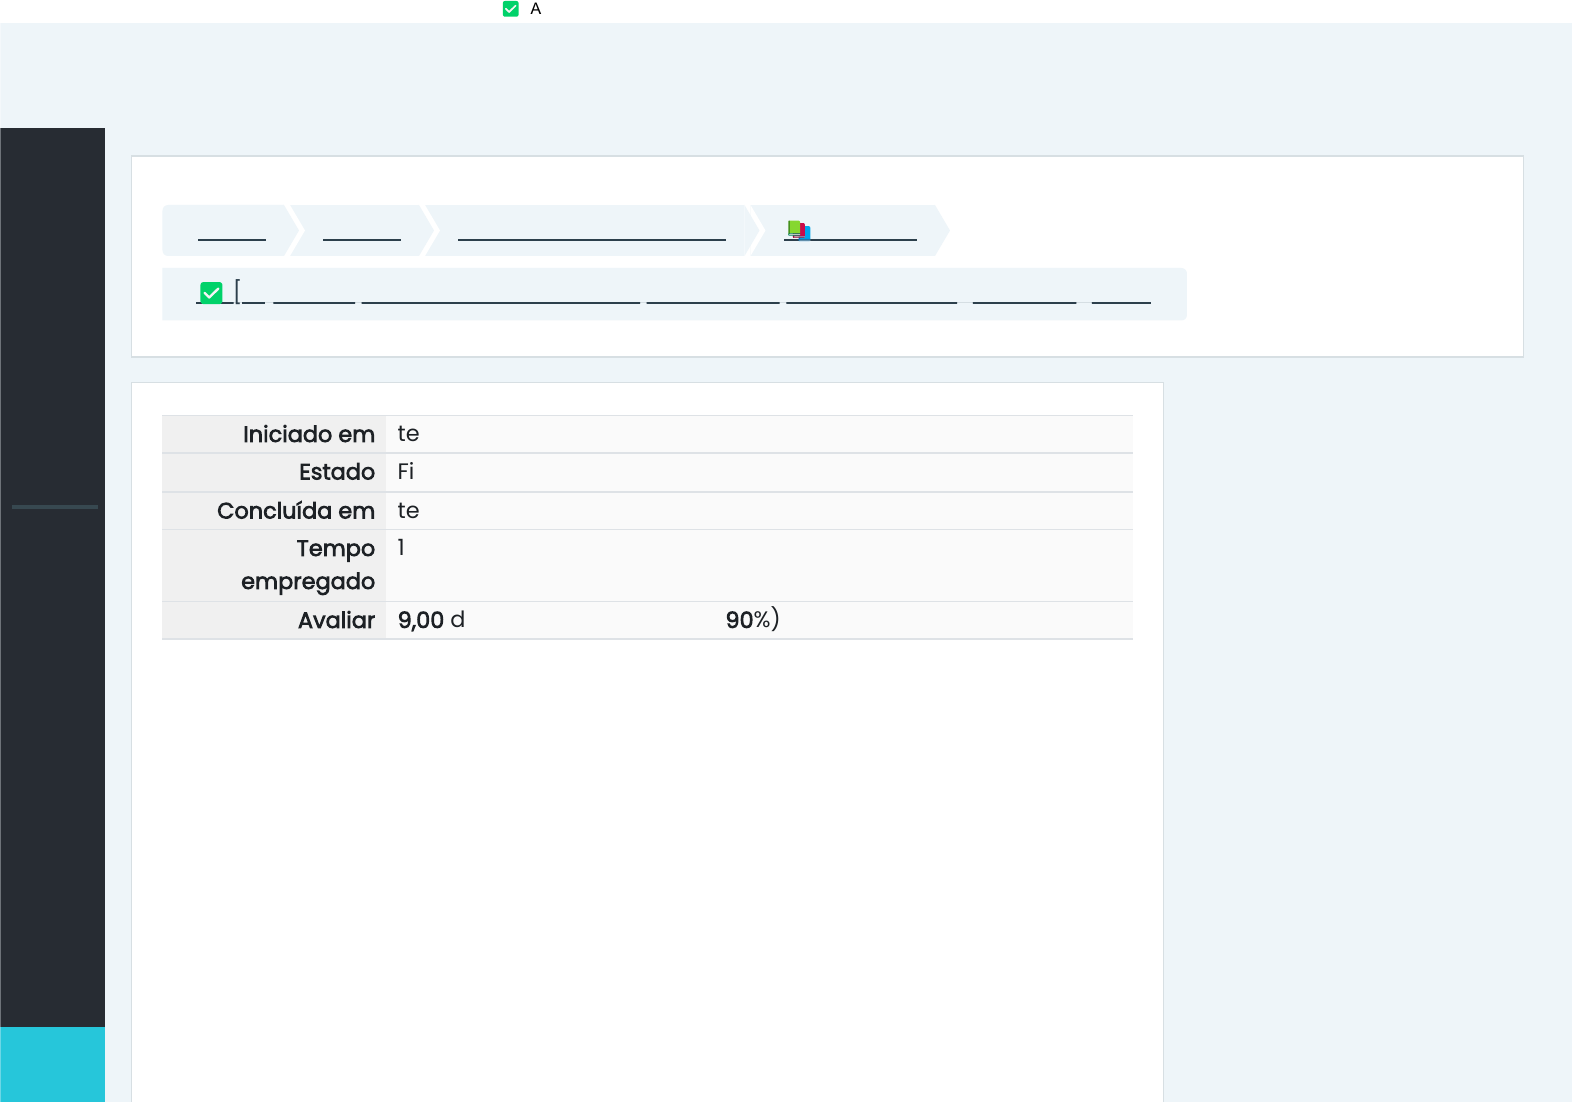Screen dimensions: 1572x1102
Task: Click the 'Estado' value starting with 'Fi'
Action: 406,472
